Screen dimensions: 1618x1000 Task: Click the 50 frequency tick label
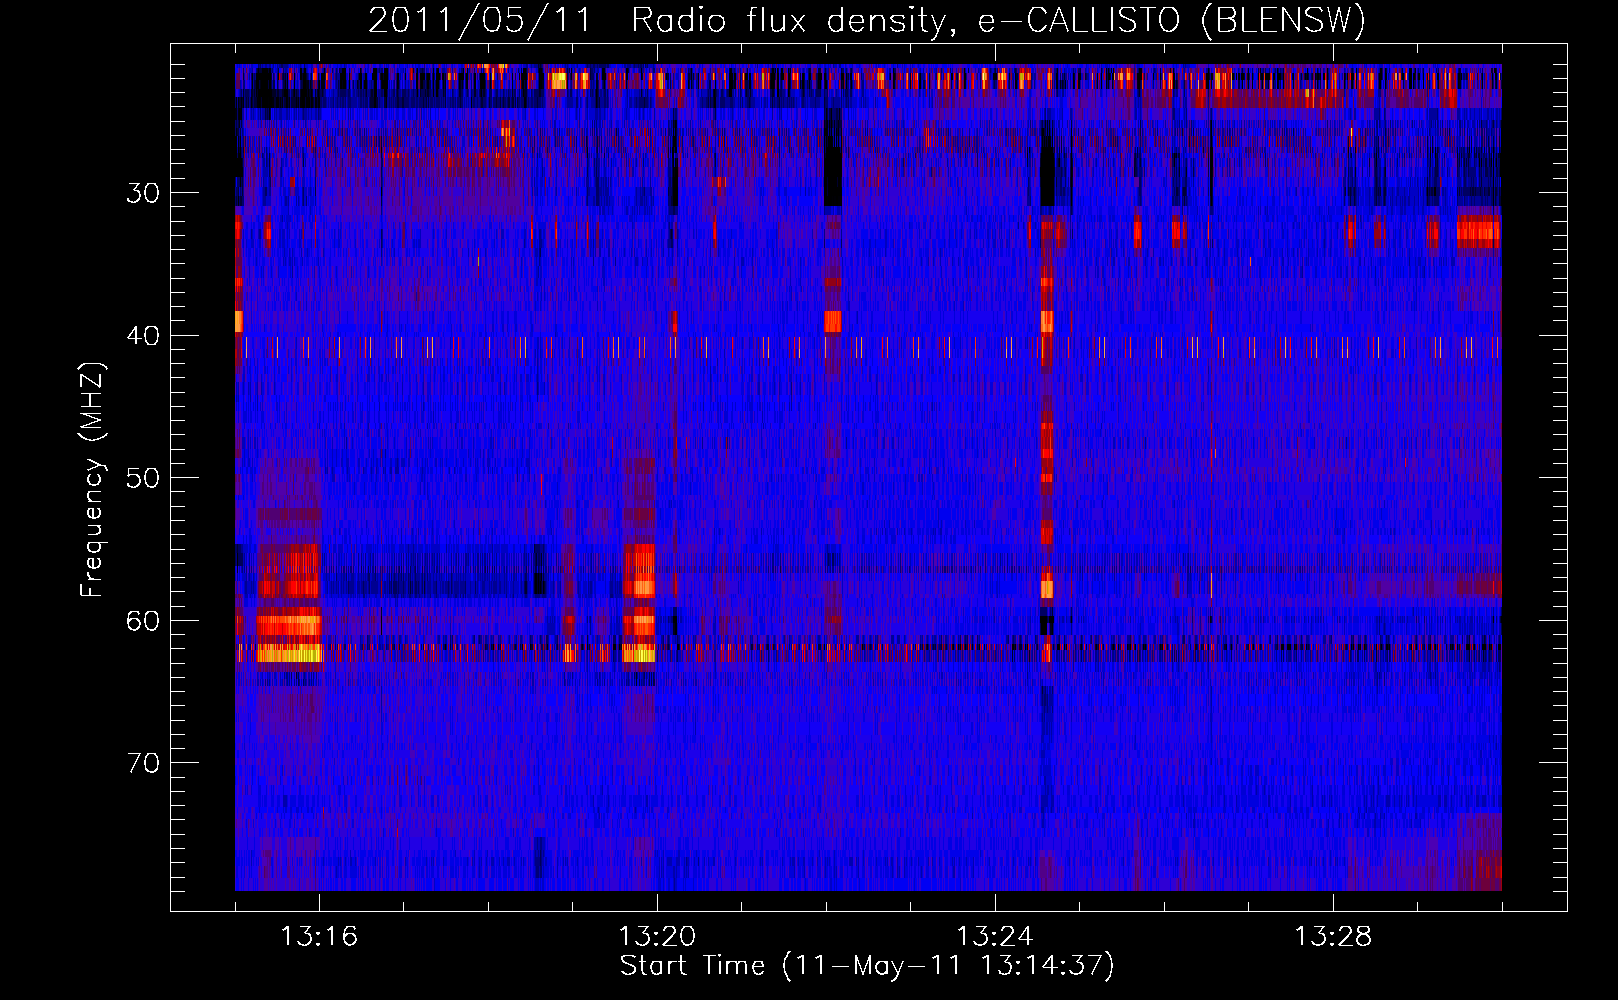click(143, 478)
